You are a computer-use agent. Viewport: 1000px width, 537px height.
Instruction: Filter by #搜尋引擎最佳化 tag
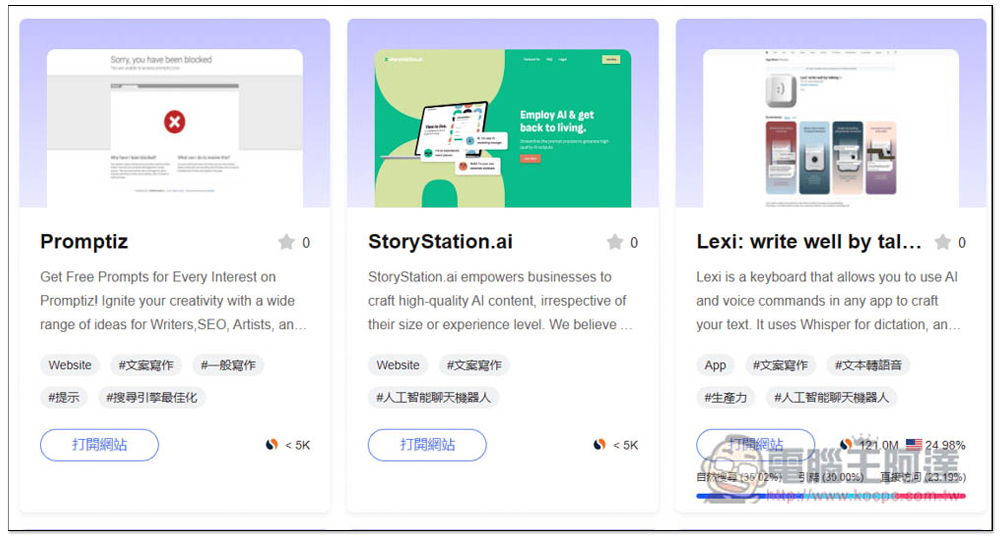coord(151,397)
